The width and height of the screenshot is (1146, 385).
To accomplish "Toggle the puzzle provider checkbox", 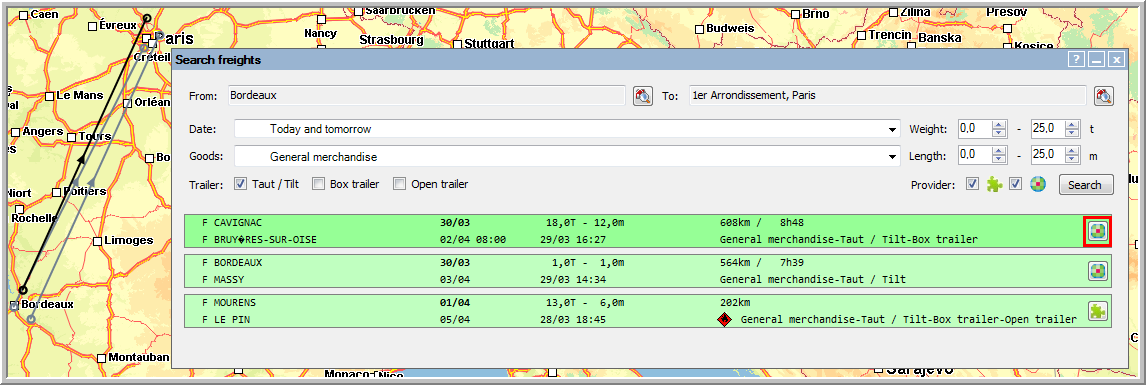I will 972,184.
